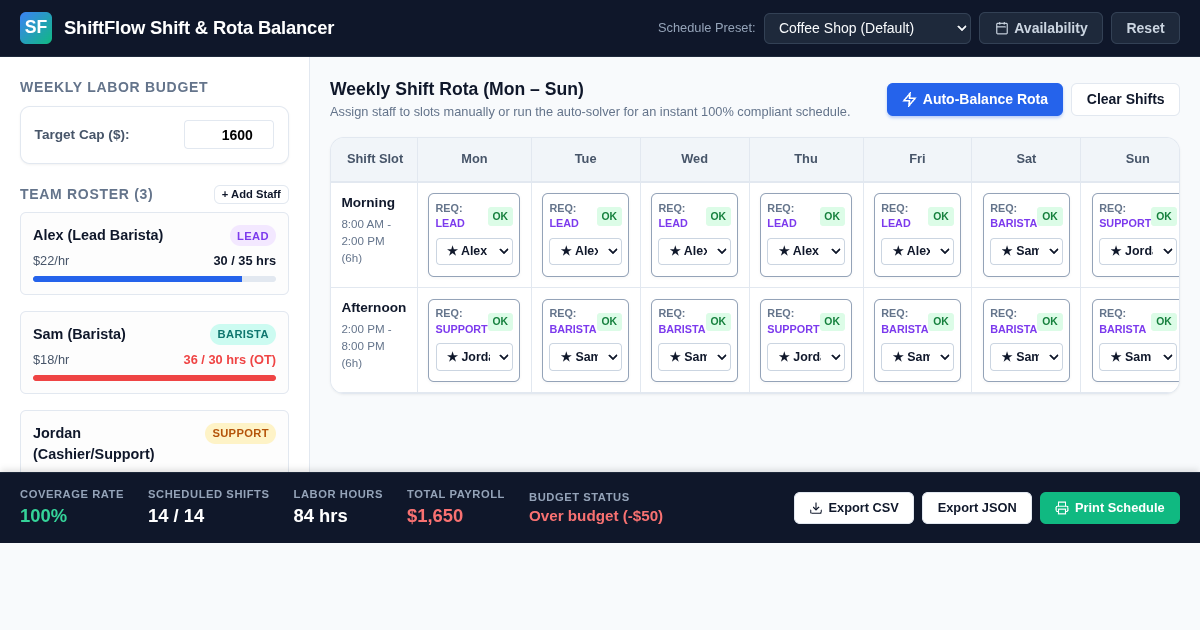
Task: Open Wednesday Morning staff dropdown
Action: tap(694, 251)
